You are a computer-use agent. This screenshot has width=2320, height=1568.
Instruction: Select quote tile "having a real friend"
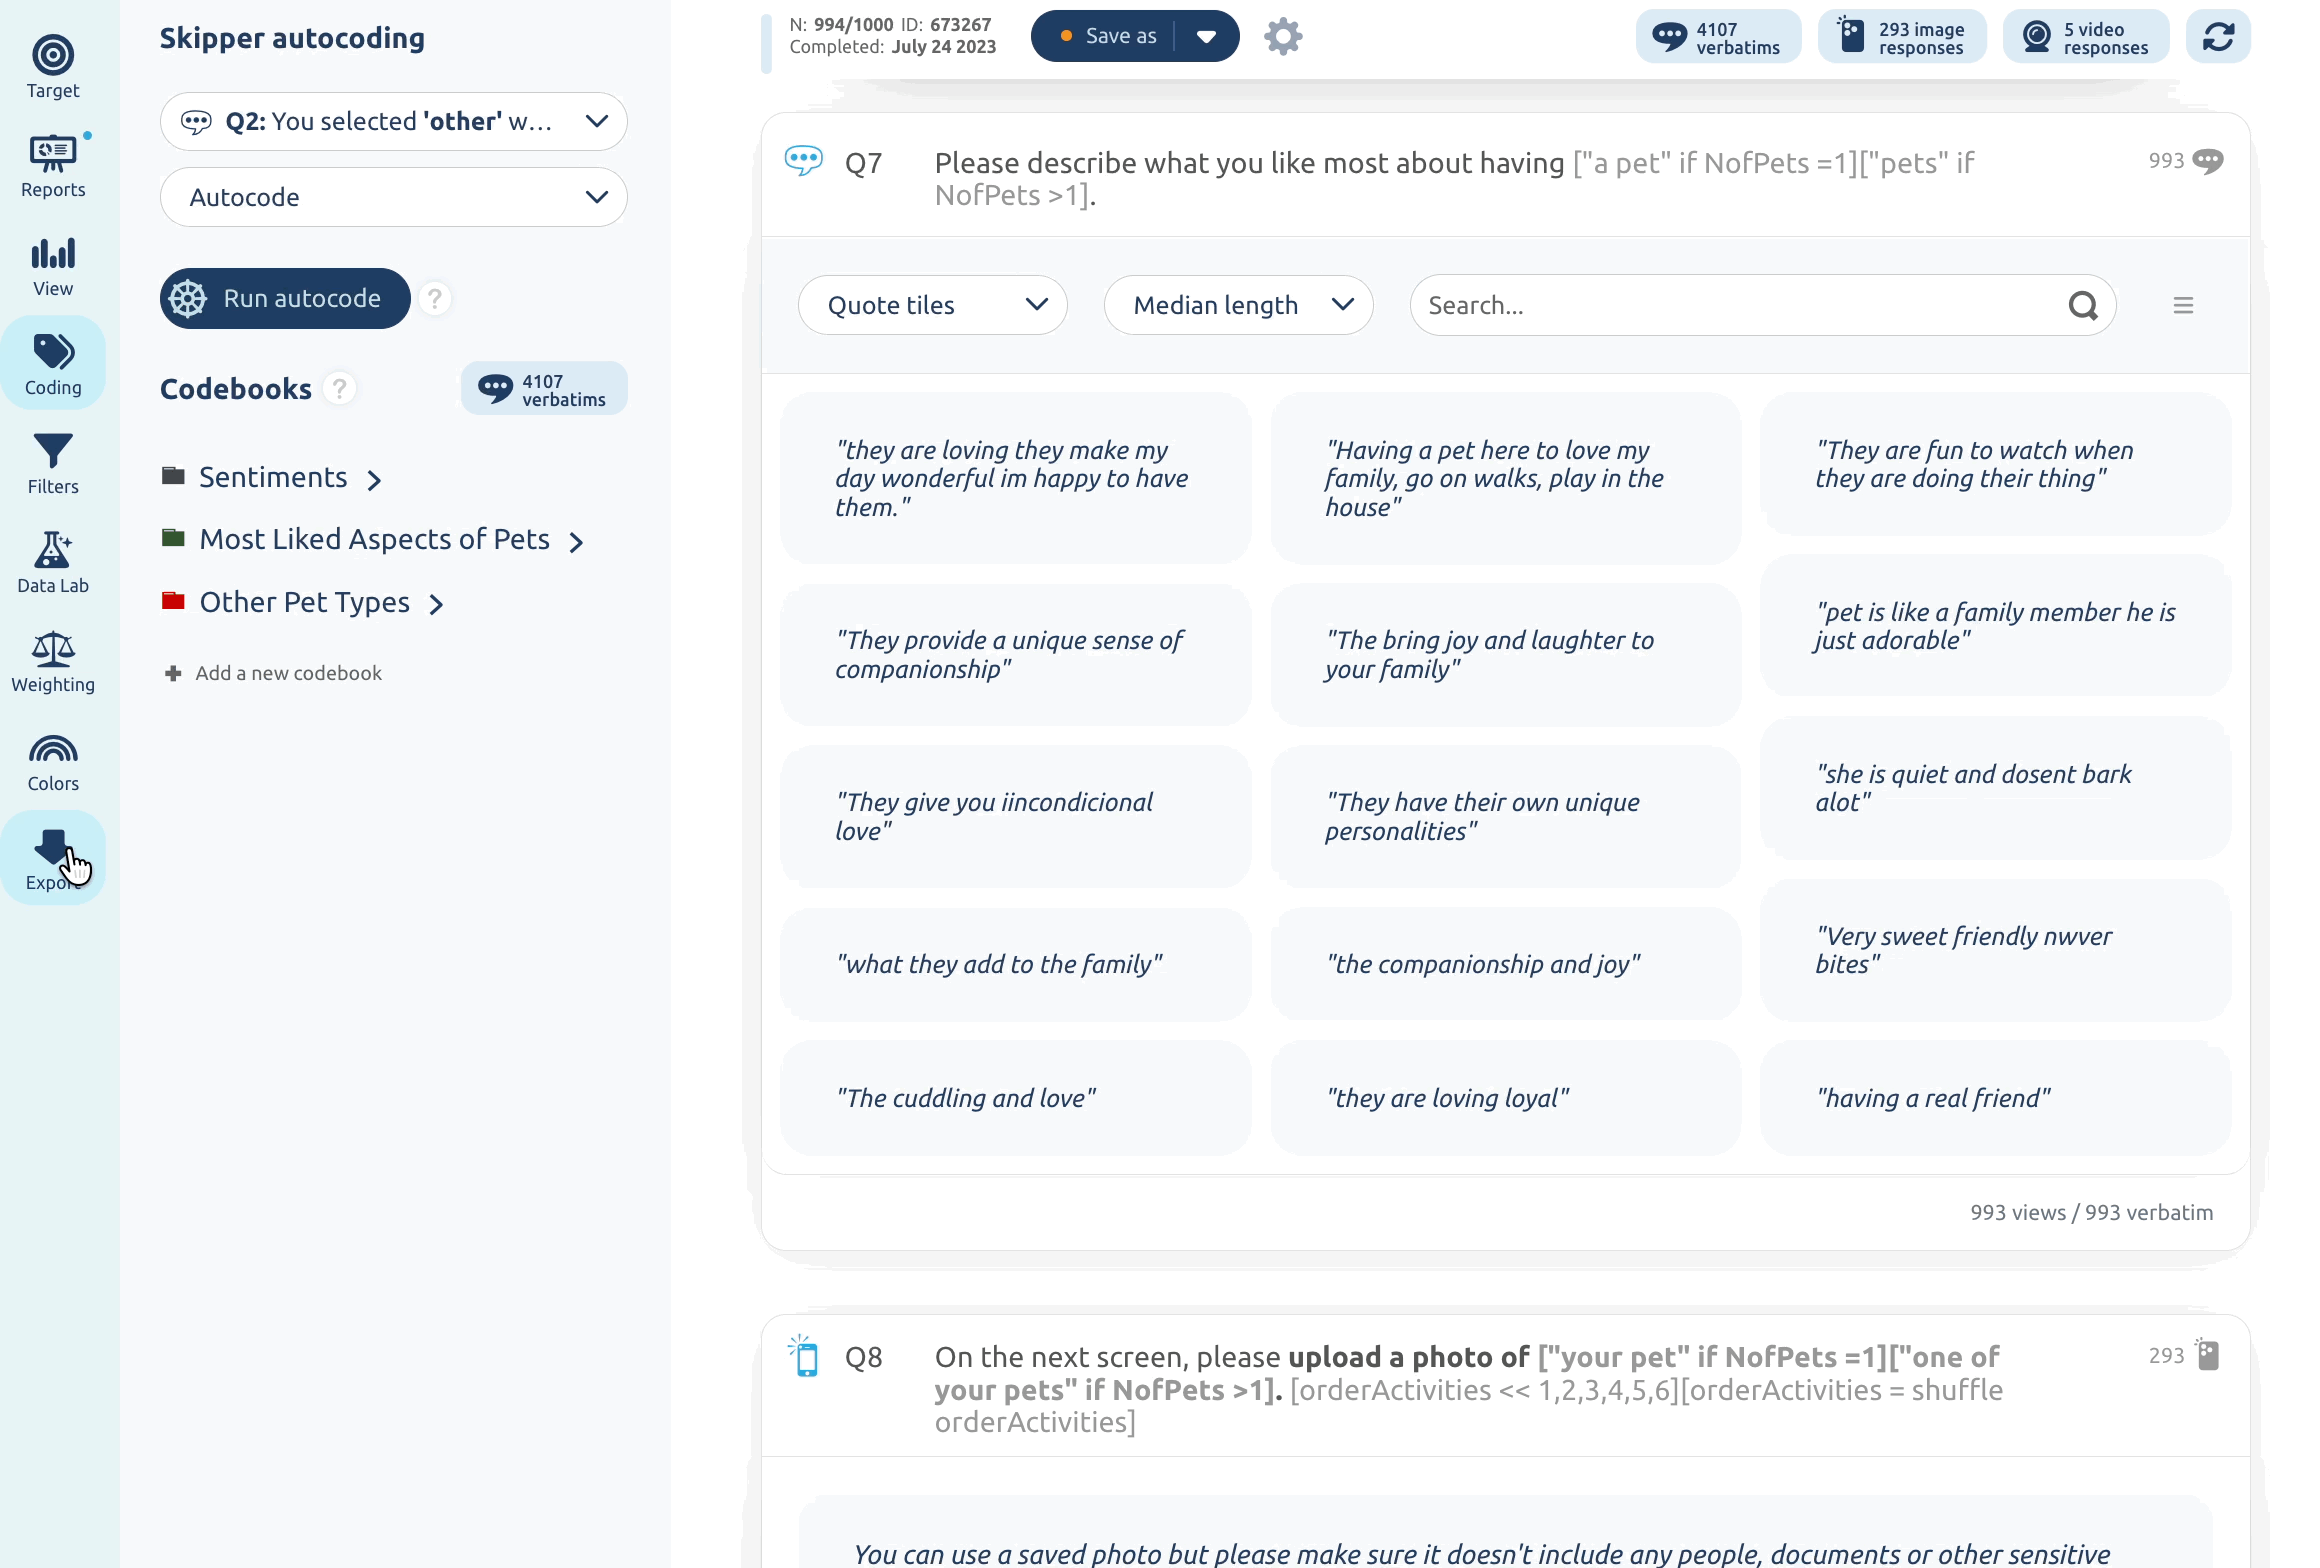pyautogui.click(x=1995, y=1099)
